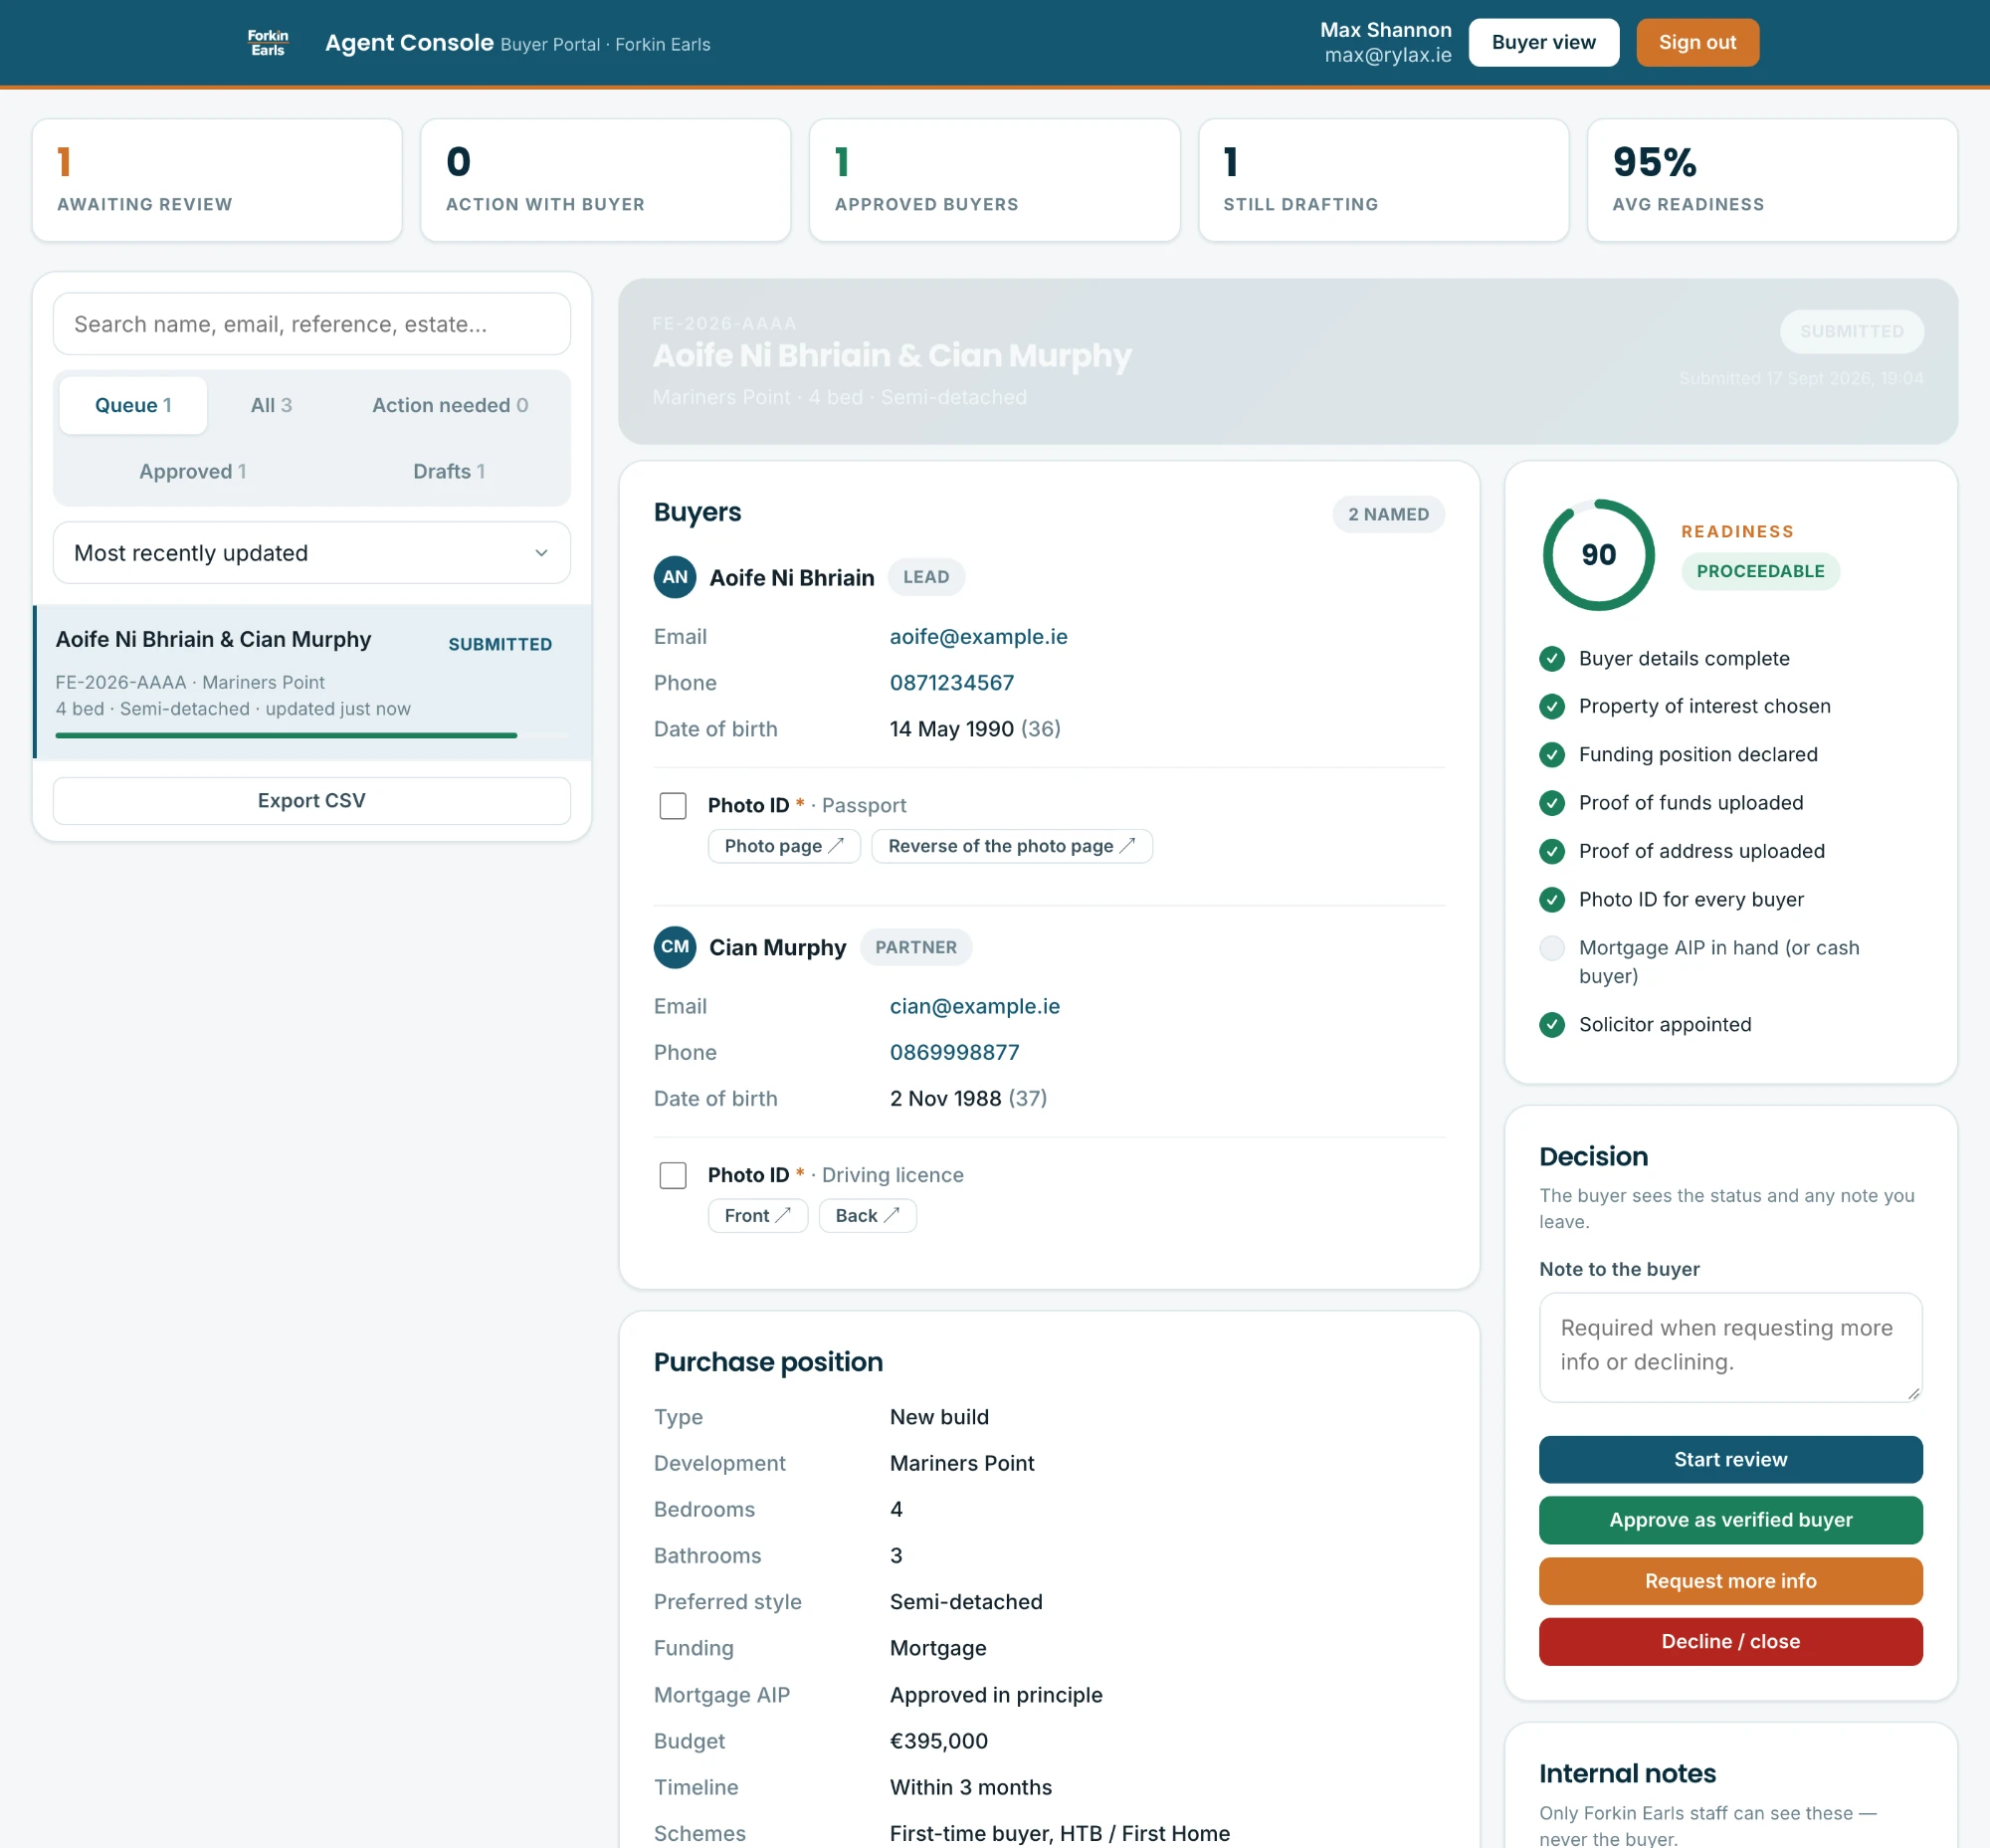
Task: Click Start review
Action: 1730,1460
